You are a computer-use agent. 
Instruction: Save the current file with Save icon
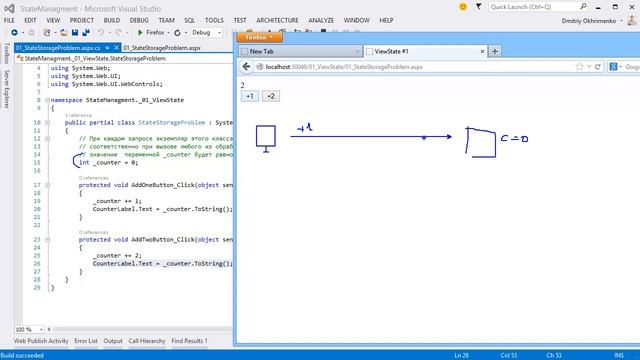(75, 32)
